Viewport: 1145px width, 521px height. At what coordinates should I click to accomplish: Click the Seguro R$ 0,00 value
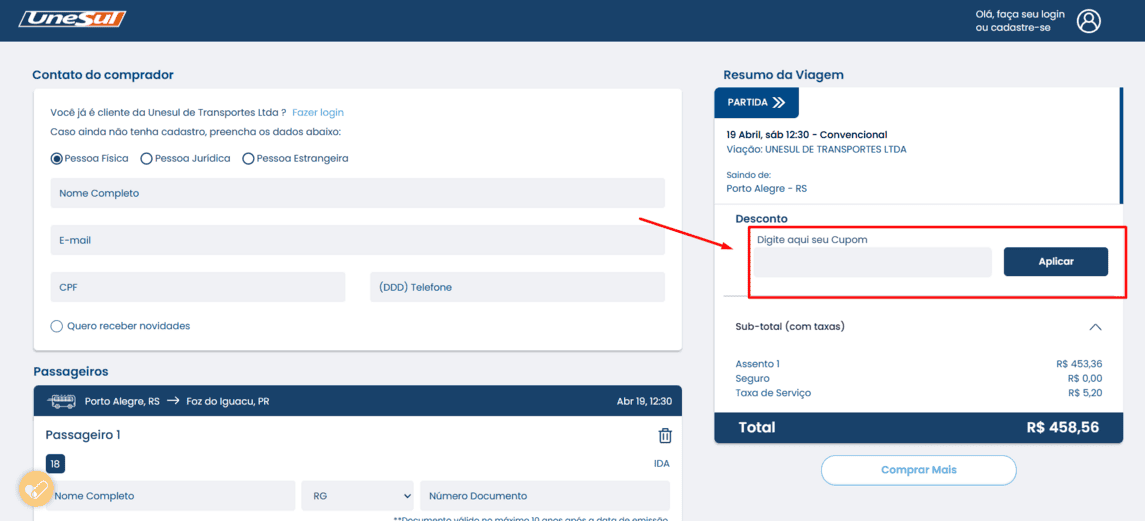click(1084, 379)
